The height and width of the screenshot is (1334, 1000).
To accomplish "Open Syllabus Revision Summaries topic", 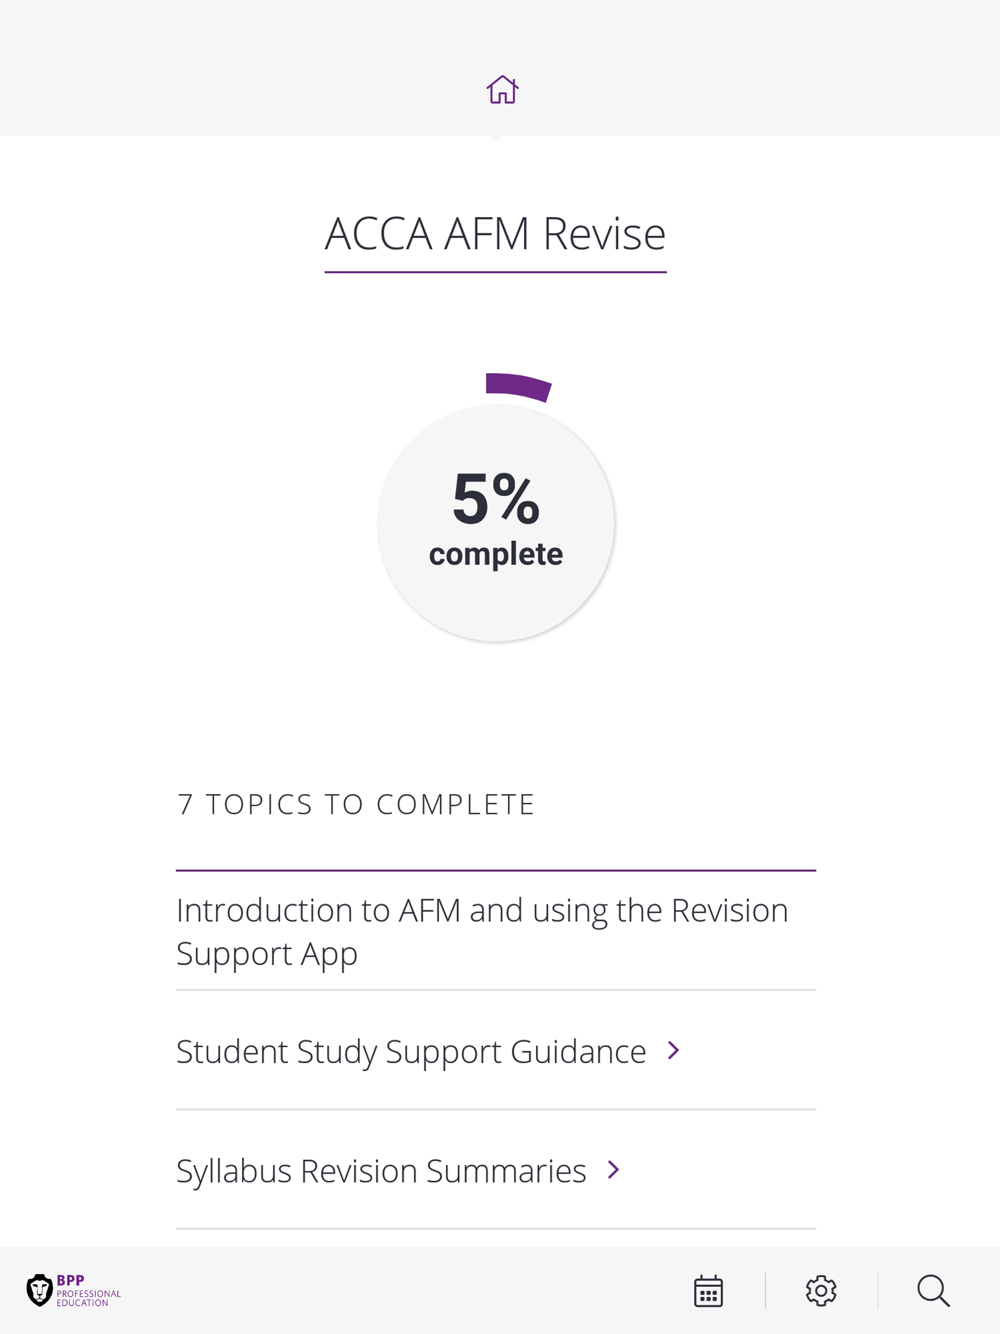I will point(496,1170).
